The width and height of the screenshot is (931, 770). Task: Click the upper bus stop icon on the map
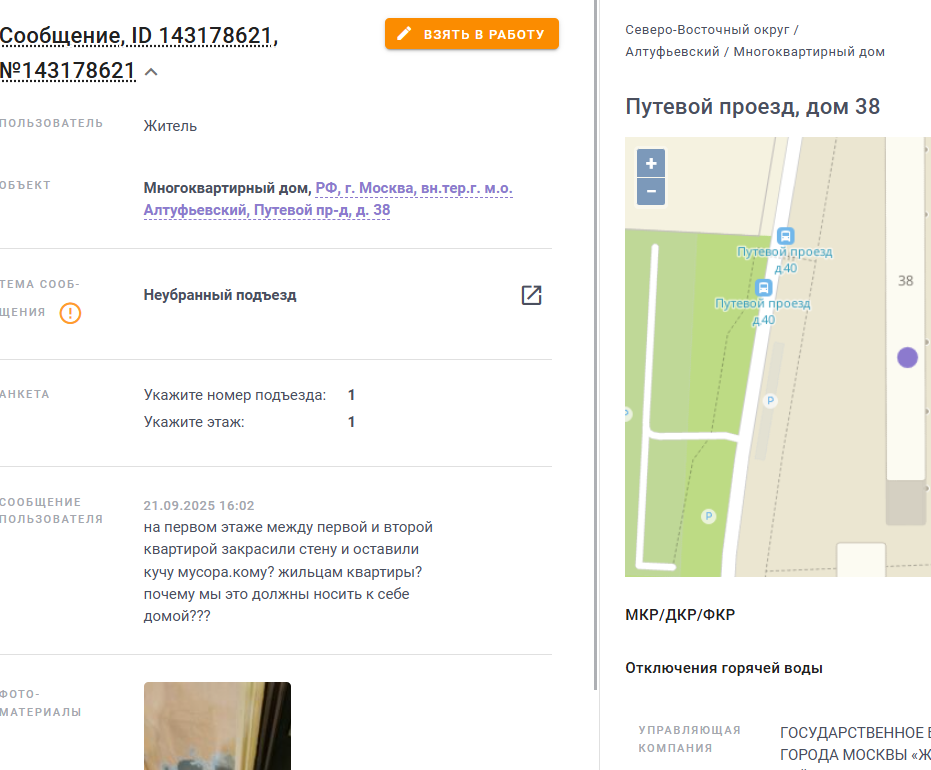[x=786, y=236]
